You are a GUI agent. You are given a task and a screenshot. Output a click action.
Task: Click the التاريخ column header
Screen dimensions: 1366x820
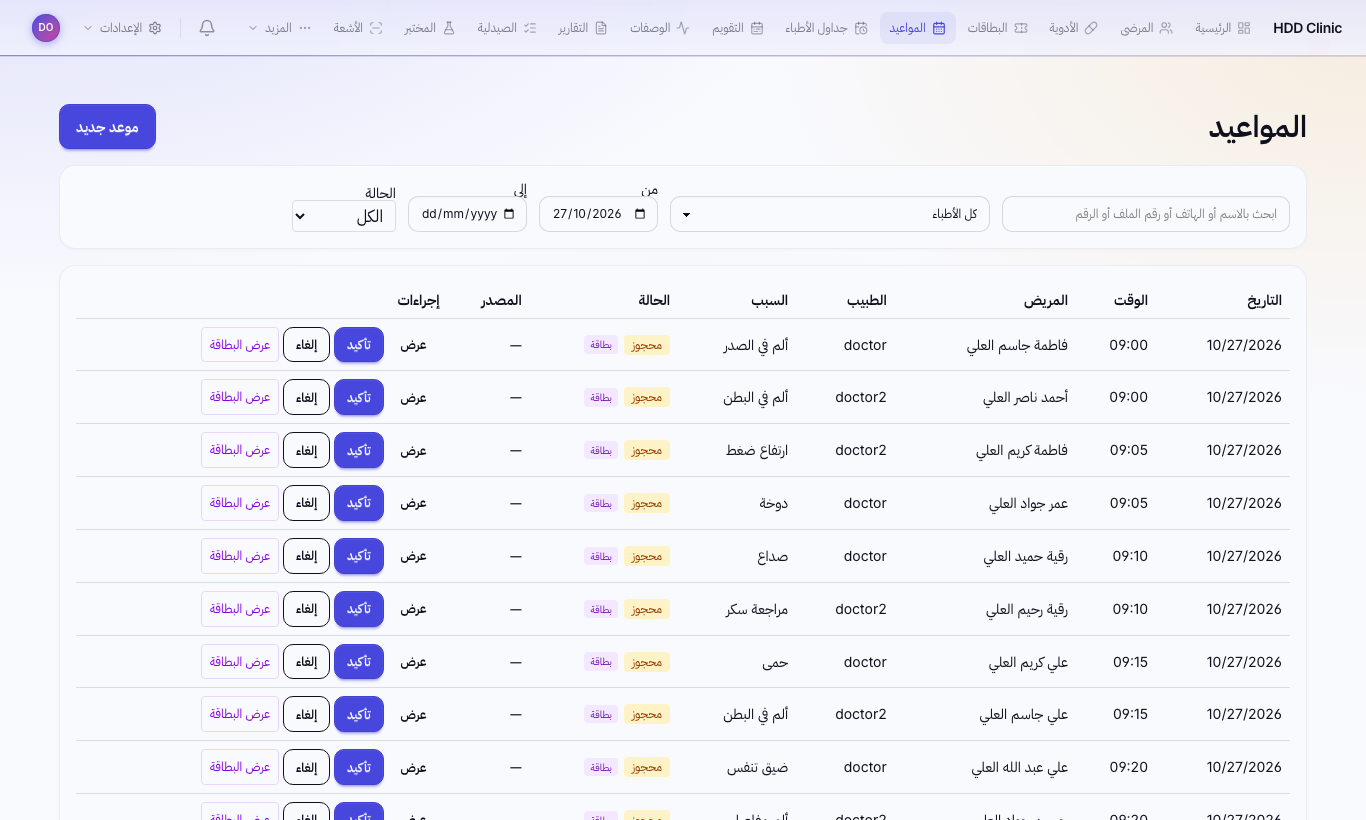pyautogui.click(x=1264, y=300)
